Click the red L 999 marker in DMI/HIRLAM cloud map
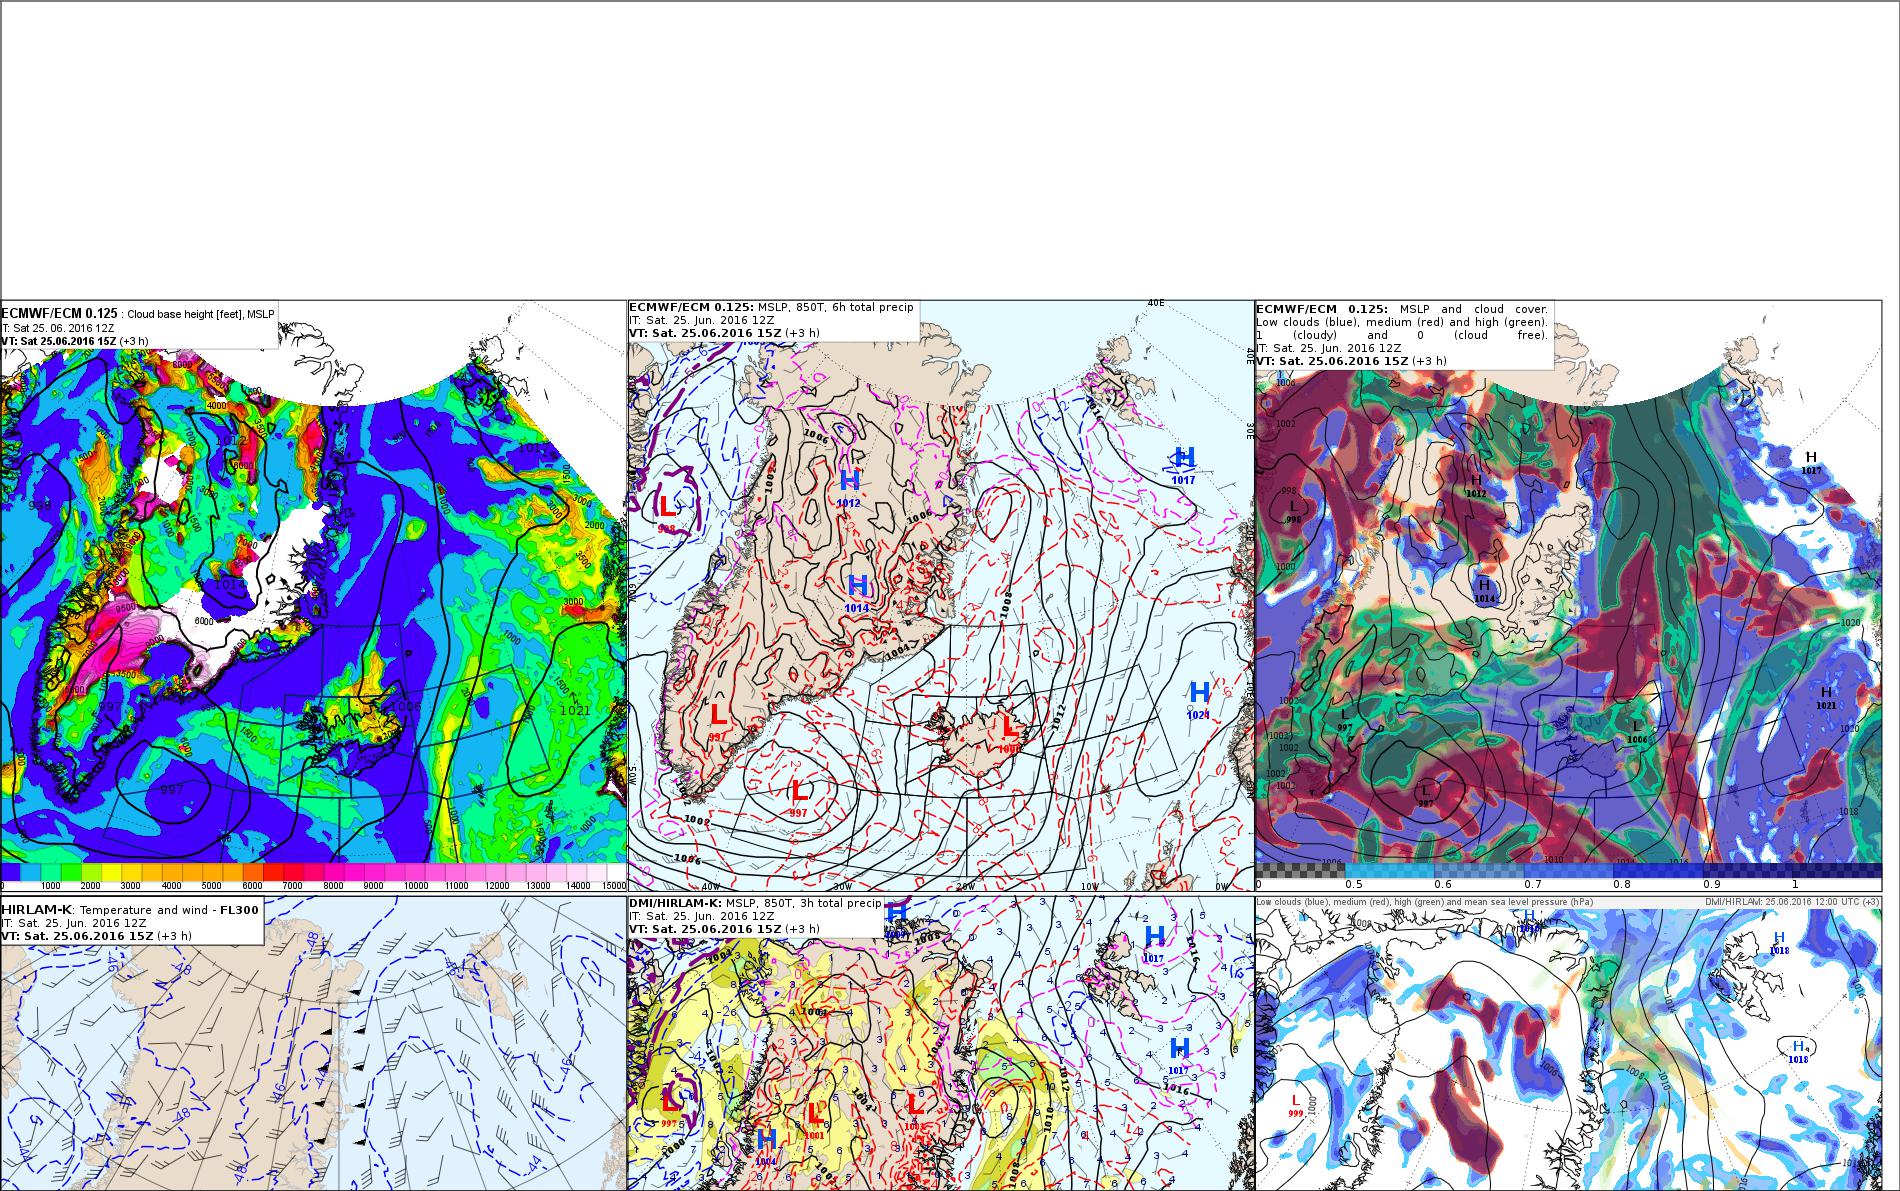This screenshot has height=1191, width=1900. coord(1295,1105)
